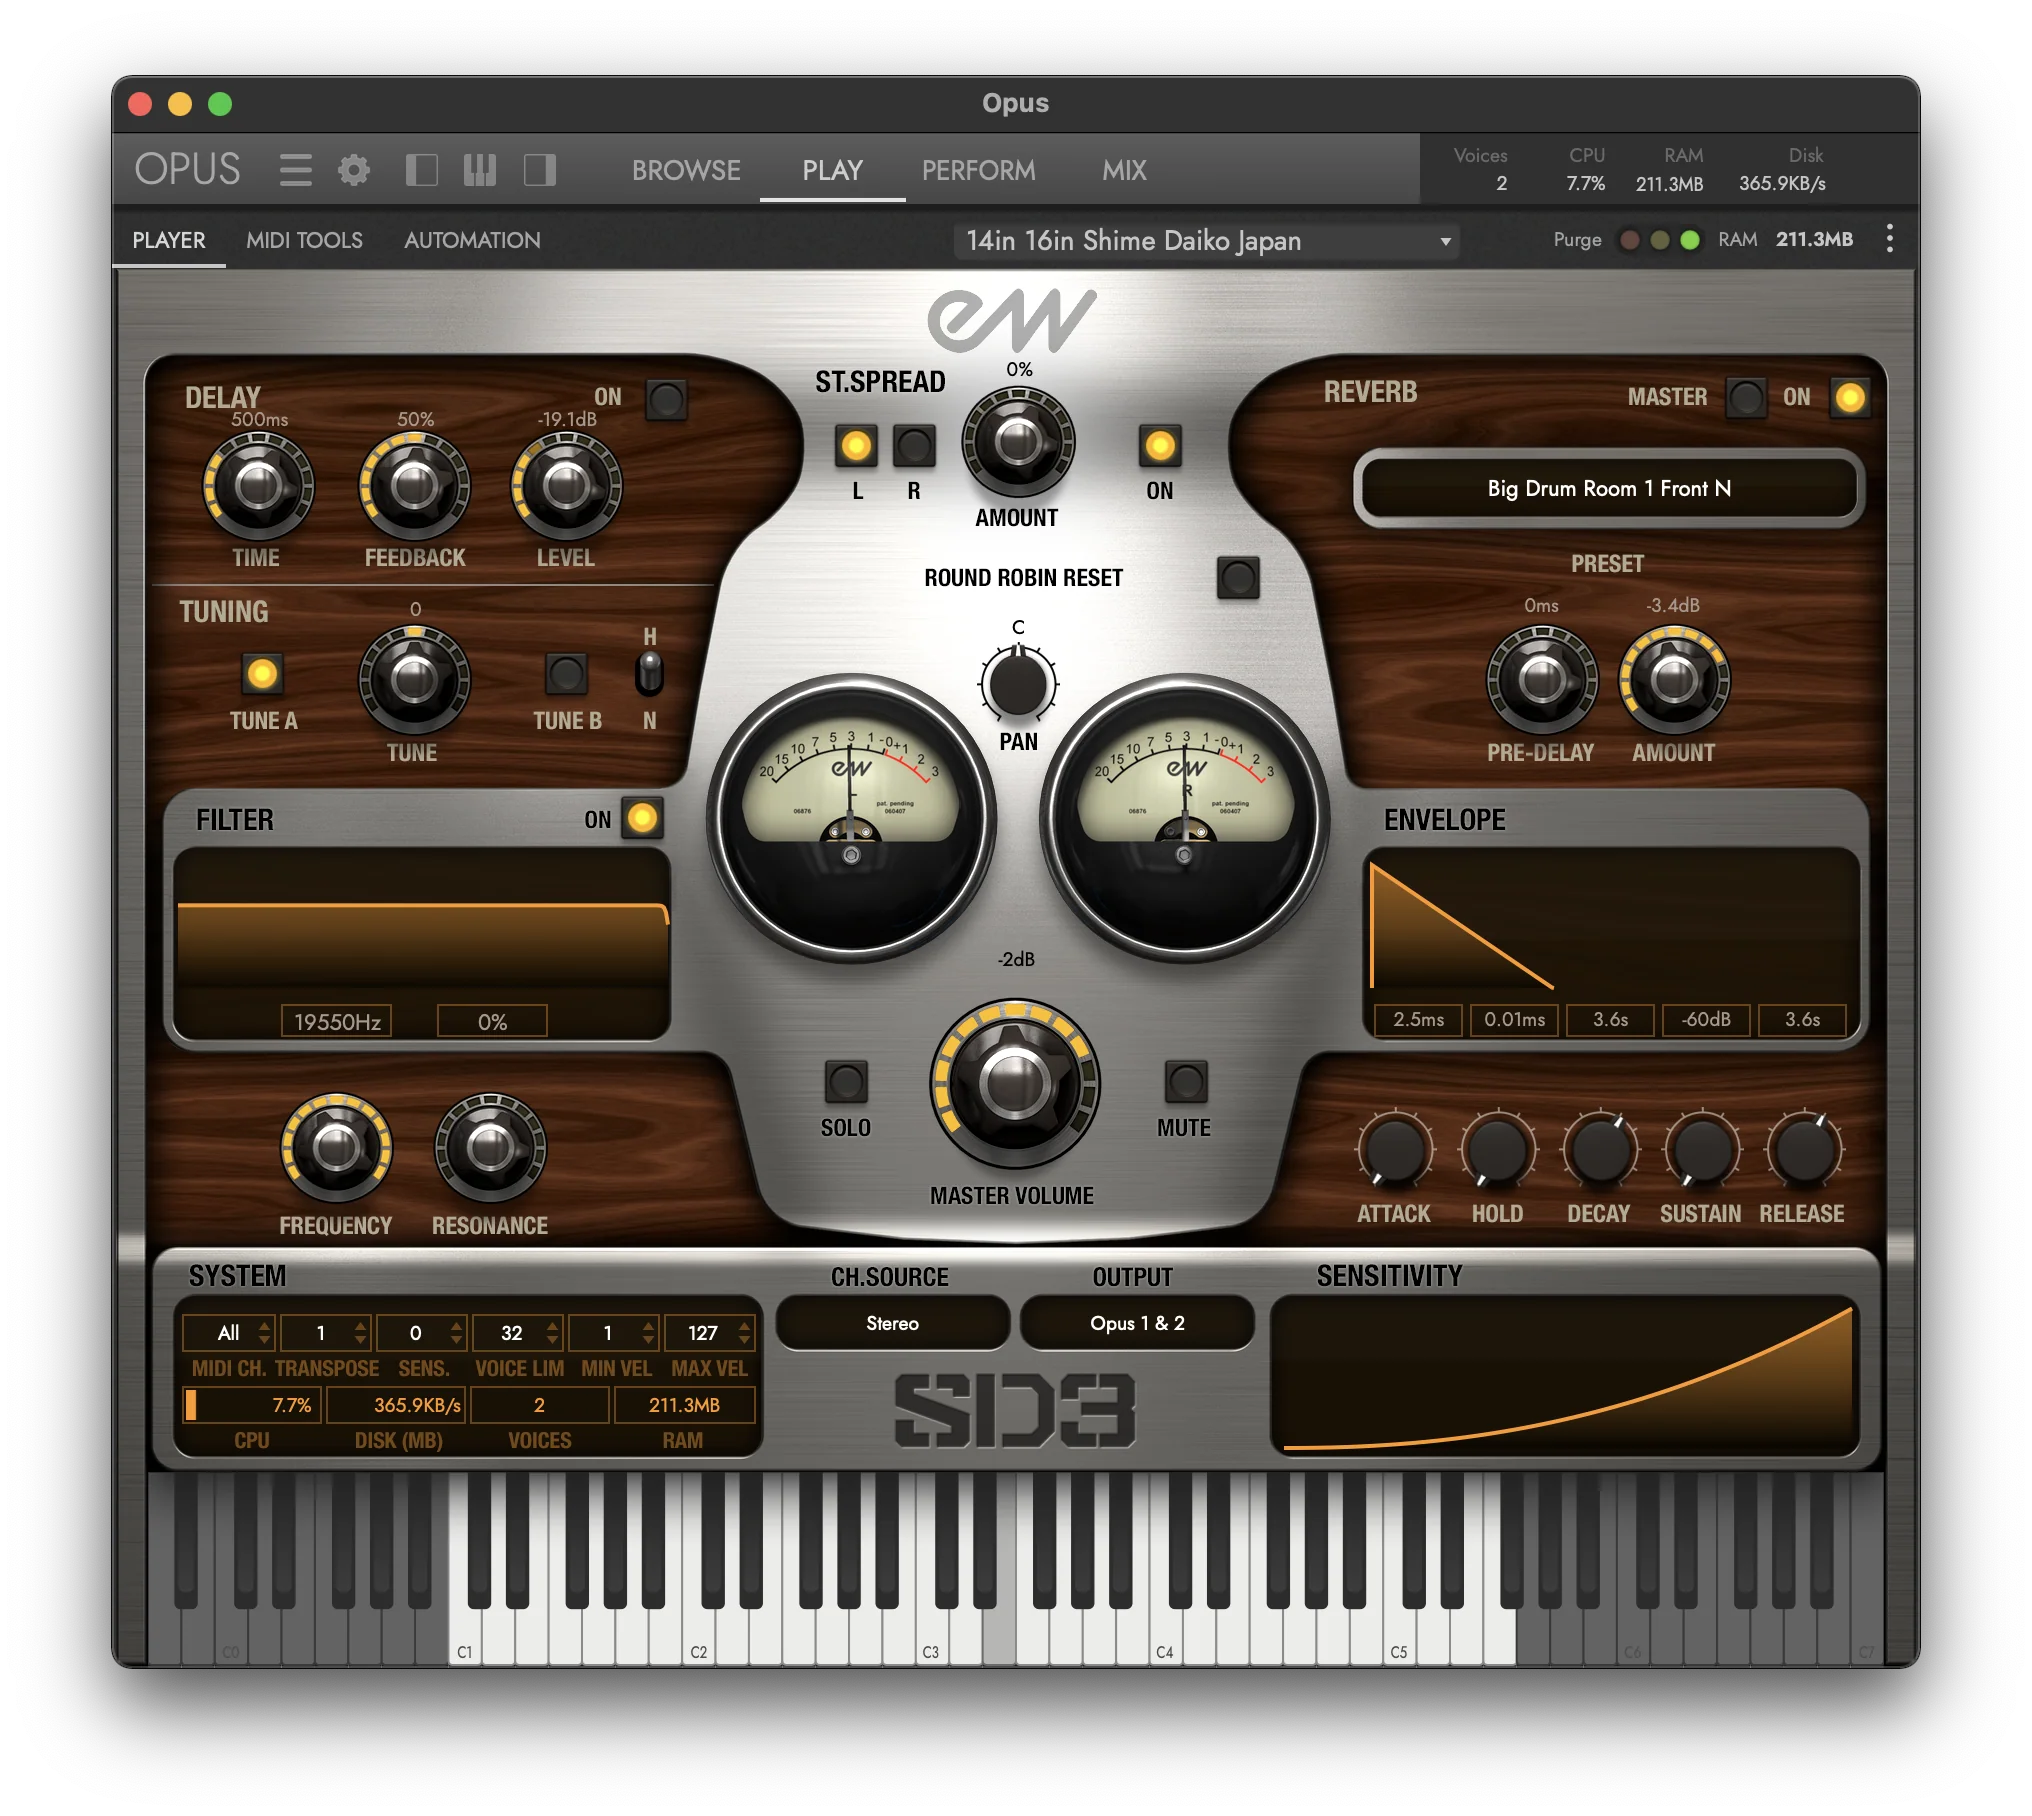
Task: Open the three-dot options menu
Action: (x=1889, y=238)
